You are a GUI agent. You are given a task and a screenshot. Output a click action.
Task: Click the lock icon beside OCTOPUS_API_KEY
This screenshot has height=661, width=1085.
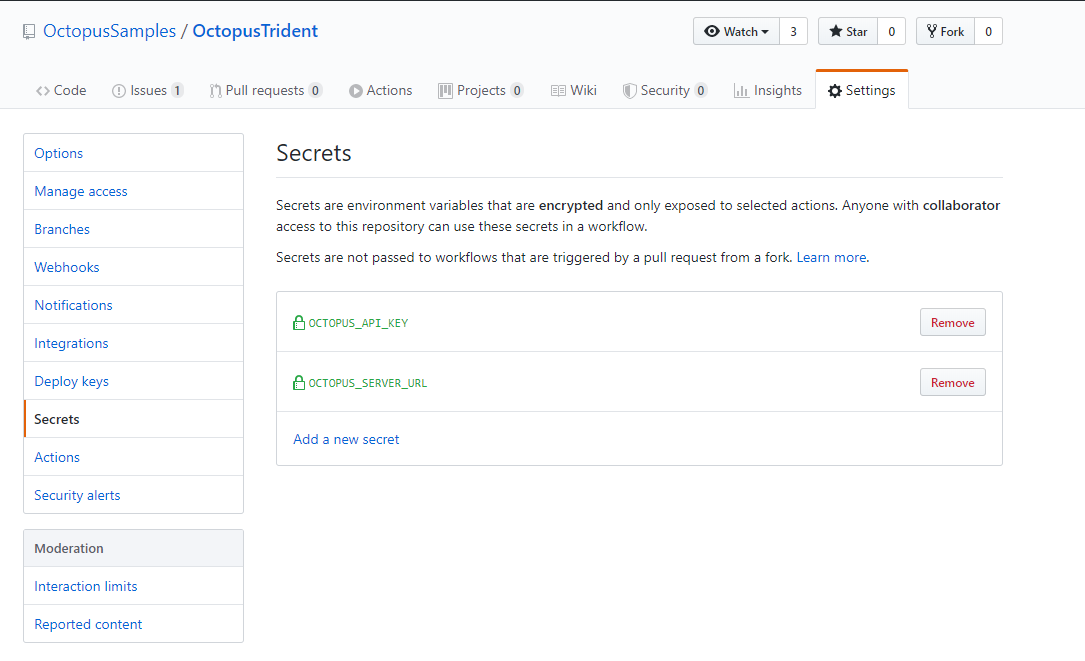click(298, 323)
